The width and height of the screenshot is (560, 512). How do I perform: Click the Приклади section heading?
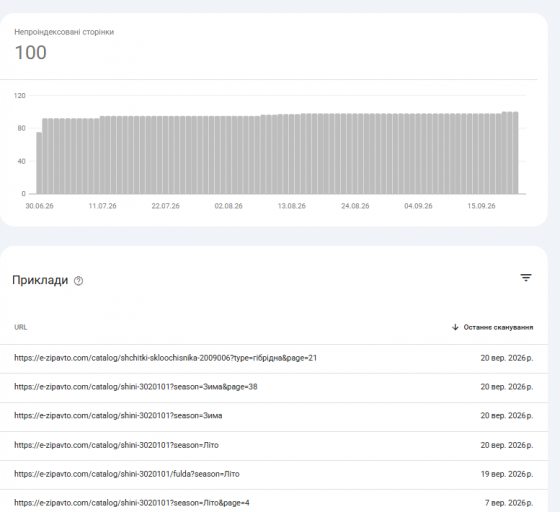pos(40,280)
